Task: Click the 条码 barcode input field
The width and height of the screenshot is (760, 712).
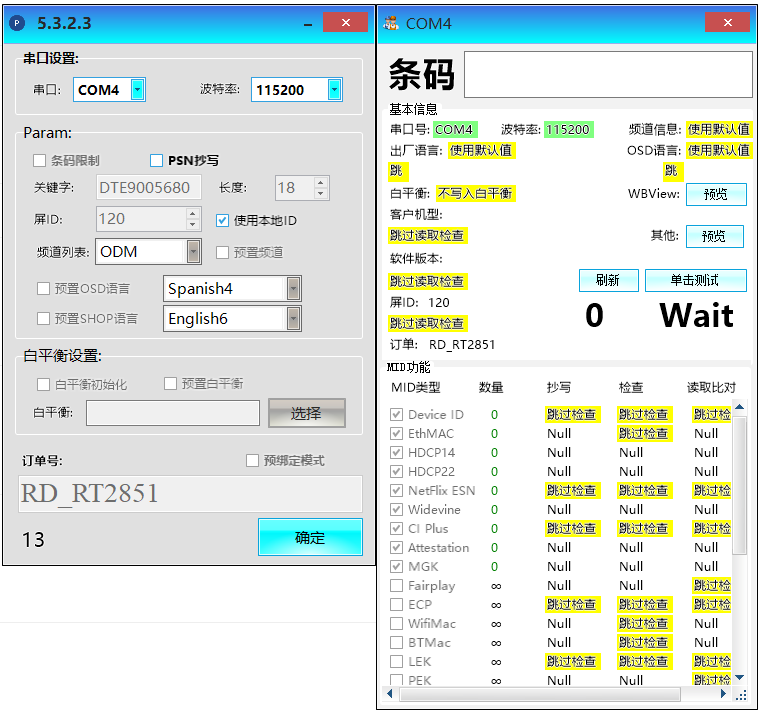Action: (608, 74)
